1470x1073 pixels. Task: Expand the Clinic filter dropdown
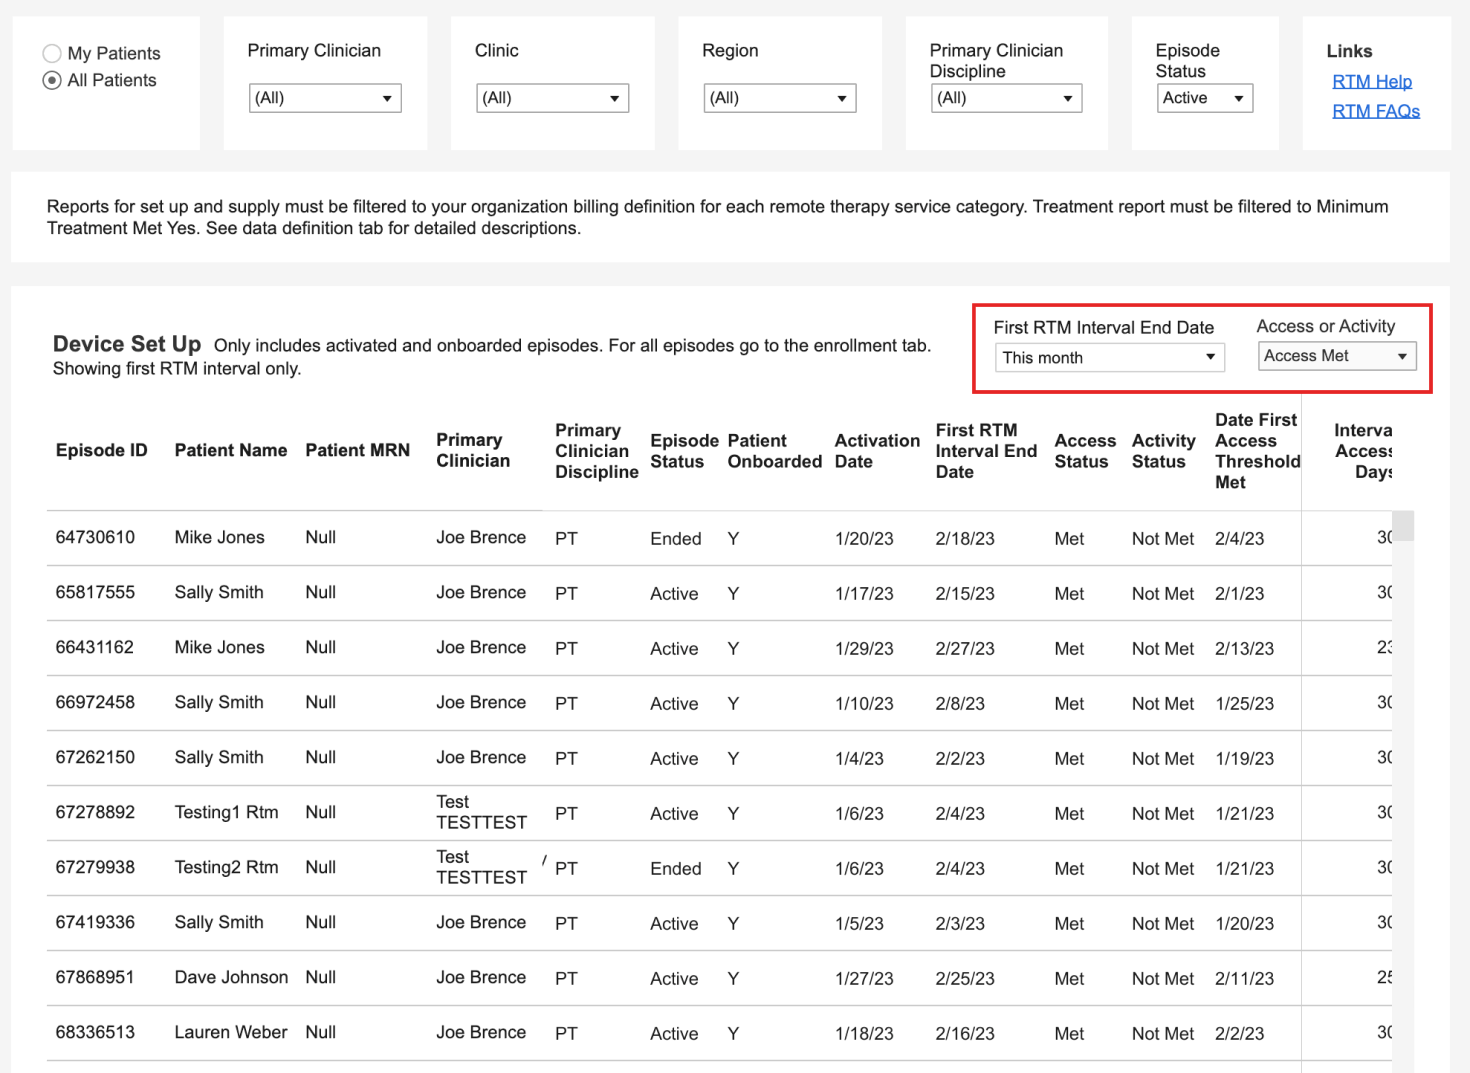552,98
